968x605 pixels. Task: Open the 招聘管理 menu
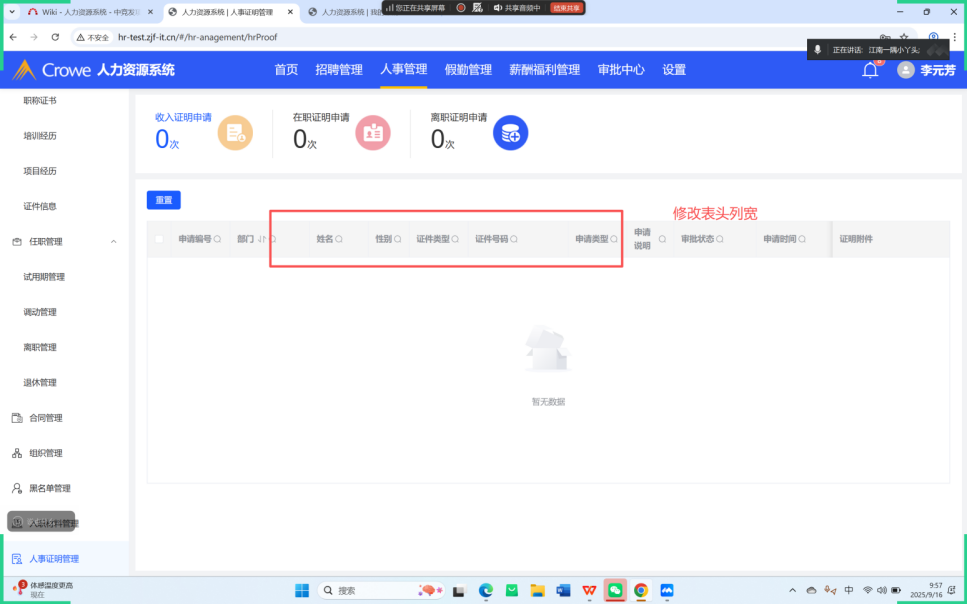coord(339,70)
